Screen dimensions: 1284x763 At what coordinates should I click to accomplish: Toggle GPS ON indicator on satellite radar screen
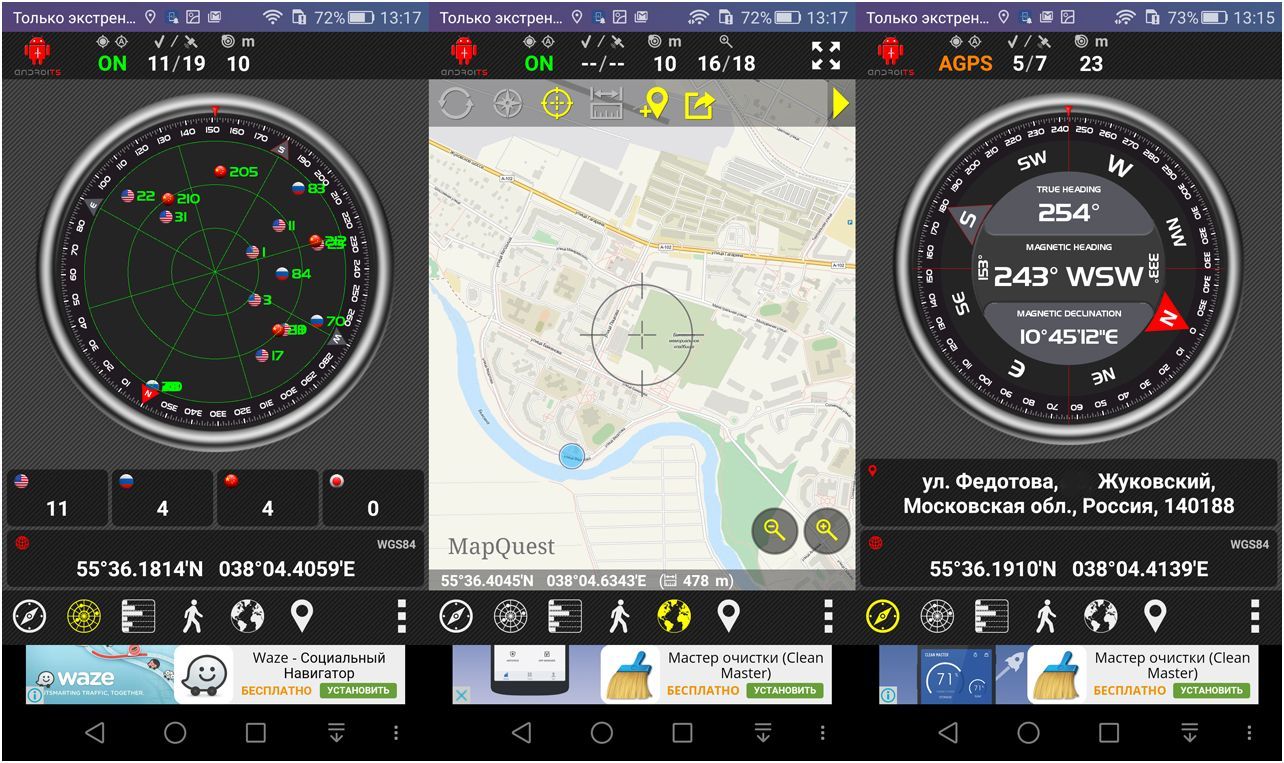click(112, 63)
